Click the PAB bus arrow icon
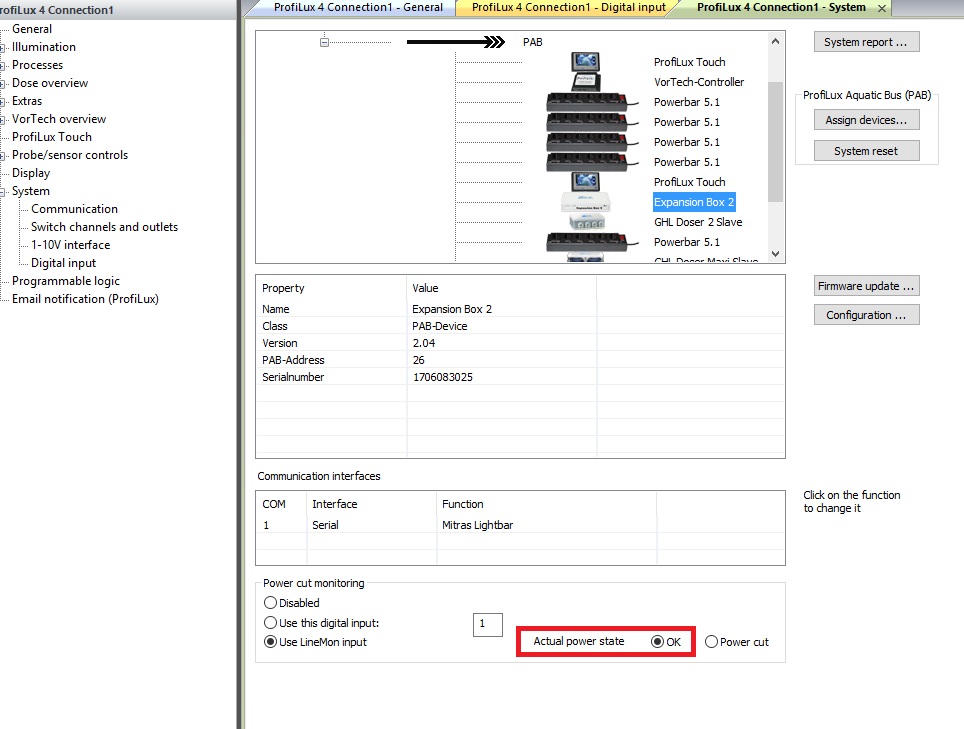This screenshot has height=729, width=964. click(456, 42)
